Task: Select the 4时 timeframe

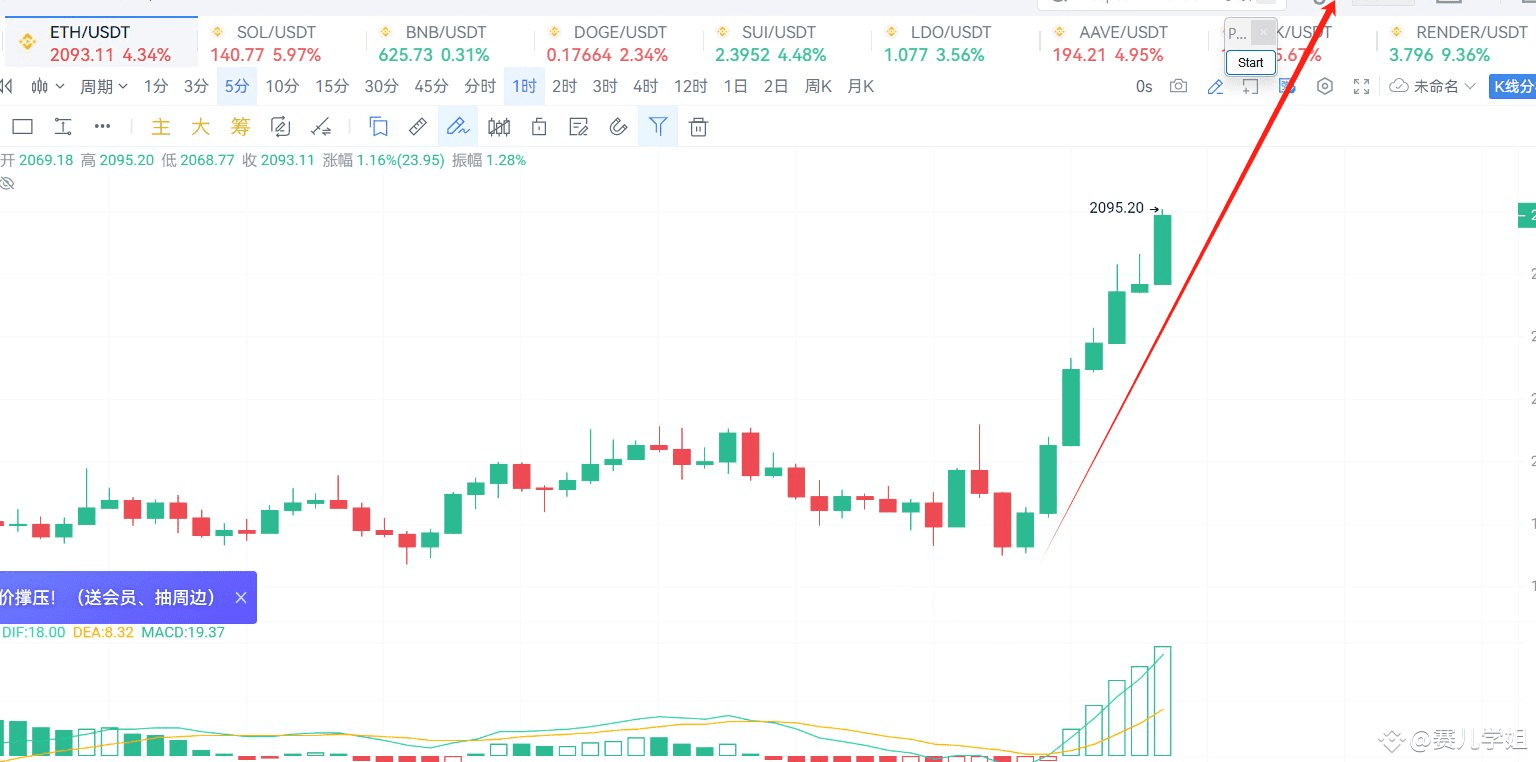Action: click(x=646, y=87)
